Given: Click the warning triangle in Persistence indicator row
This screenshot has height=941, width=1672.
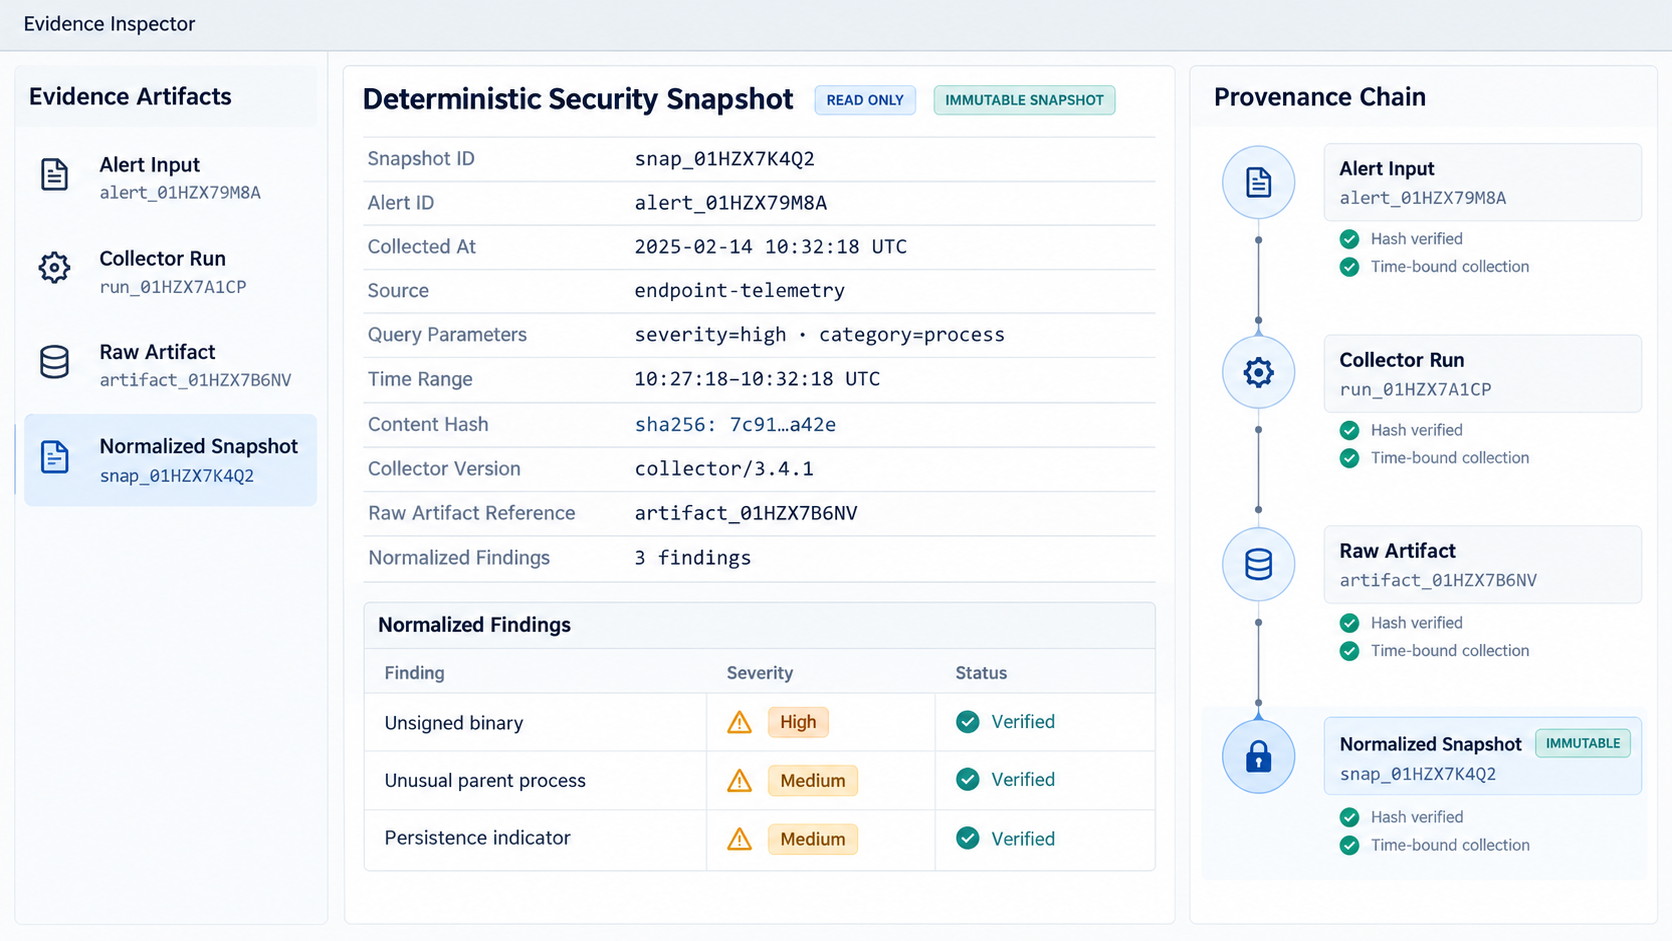Looking at the screenshot, I should click(739, 838).
